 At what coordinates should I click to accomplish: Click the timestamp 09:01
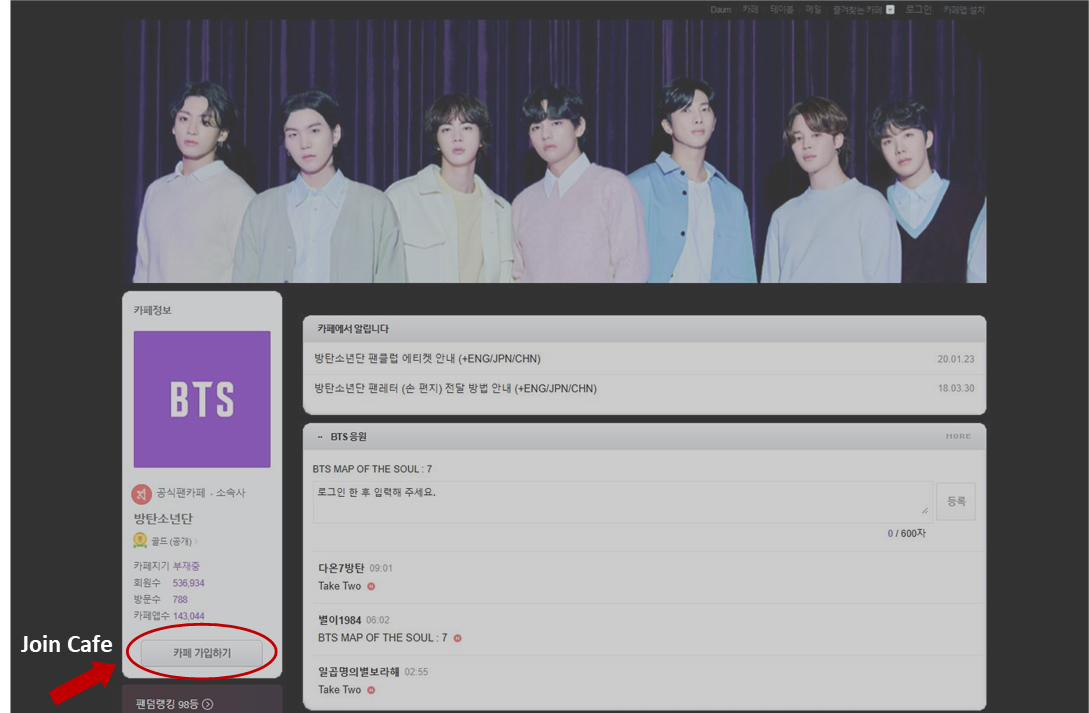tap(381, 568)
